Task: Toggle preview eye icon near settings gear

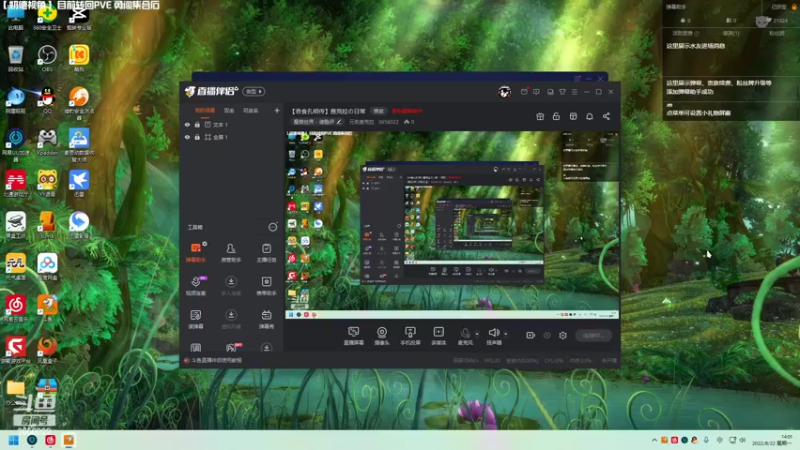Action: point(546,335)
